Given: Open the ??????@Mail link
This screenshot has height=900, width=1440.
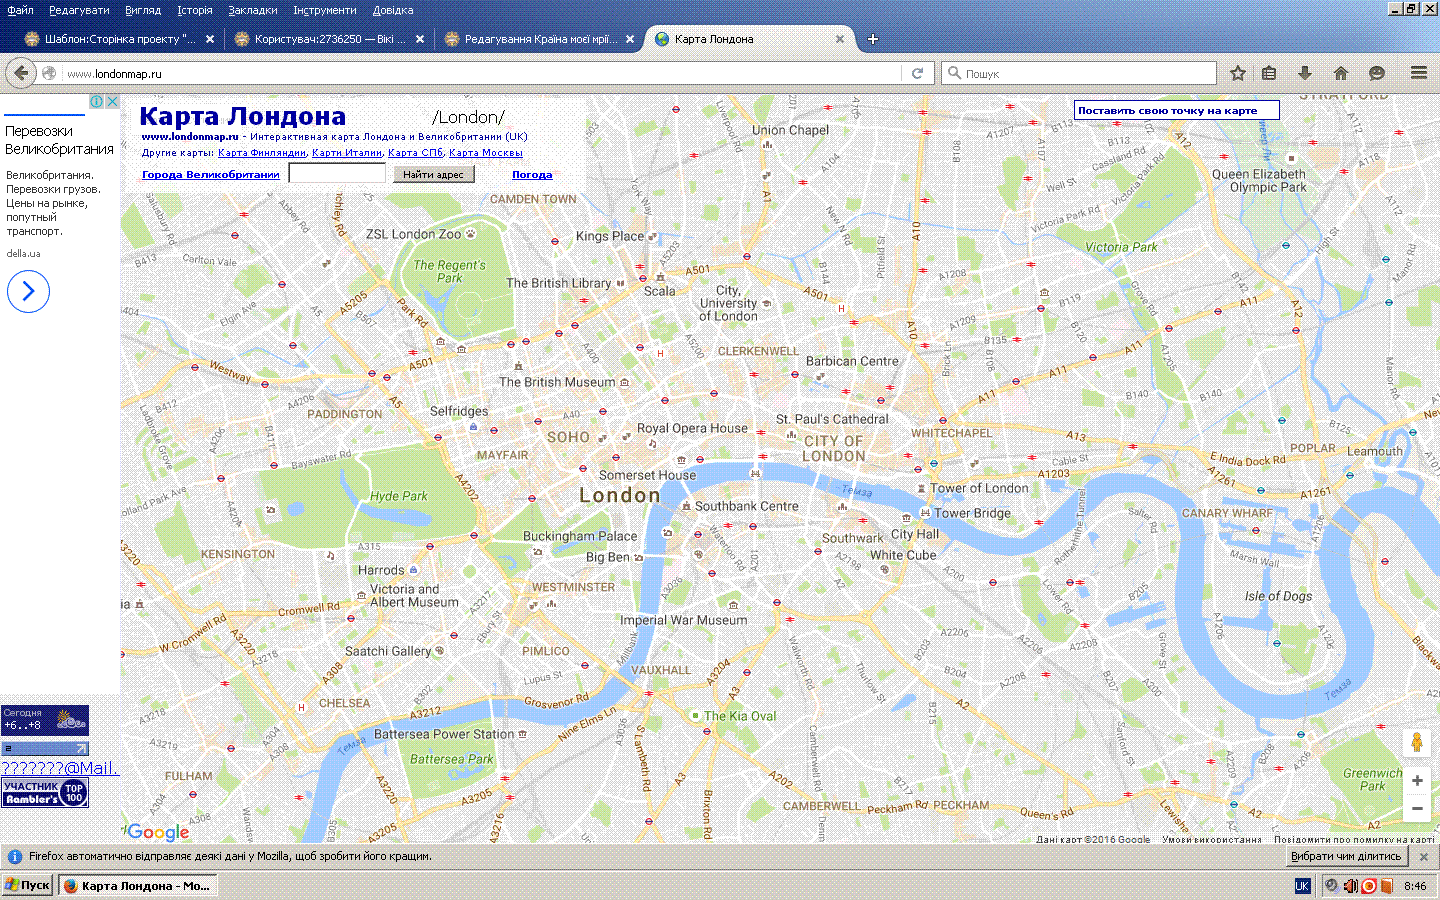Looking at the screenshot, I should (x=59, y=768).
